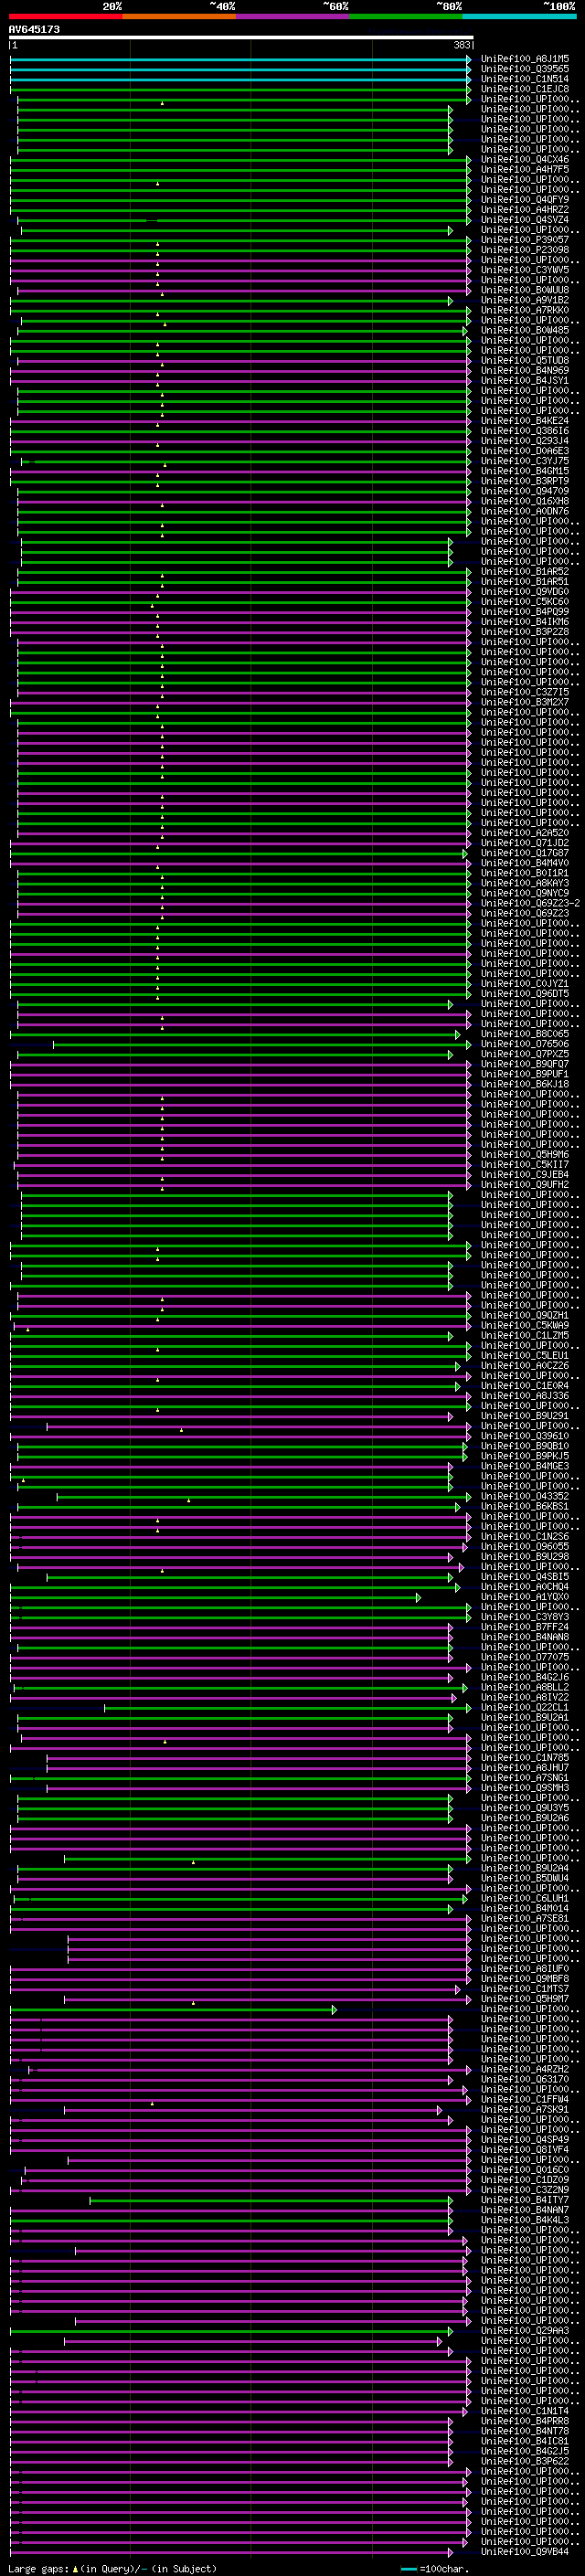Viewport: 585px width, 2576px height.
Task: Select UniRef100_B4JSY1 entry
Action: pyautogui.click(x=525, y=381)
